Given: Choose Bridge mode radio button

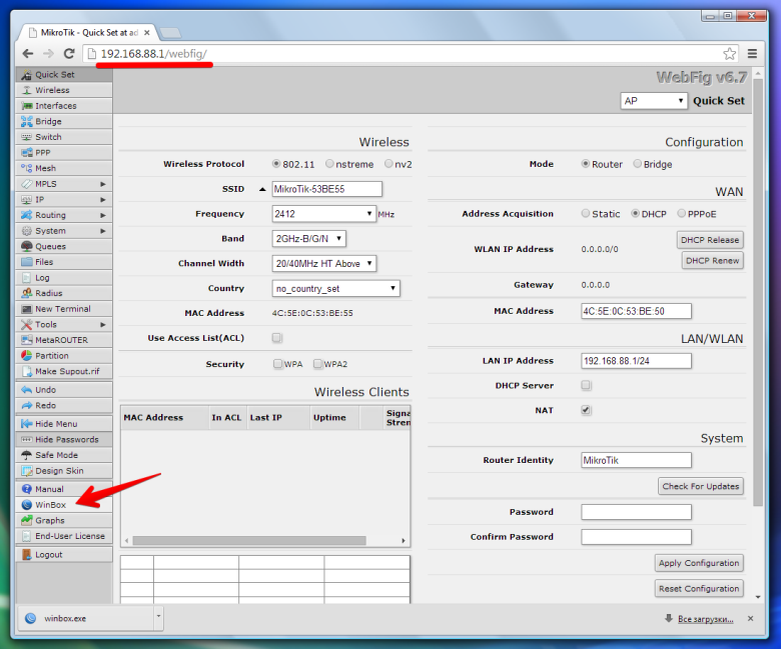Looking at the screenshot, I should coord(637,164).
